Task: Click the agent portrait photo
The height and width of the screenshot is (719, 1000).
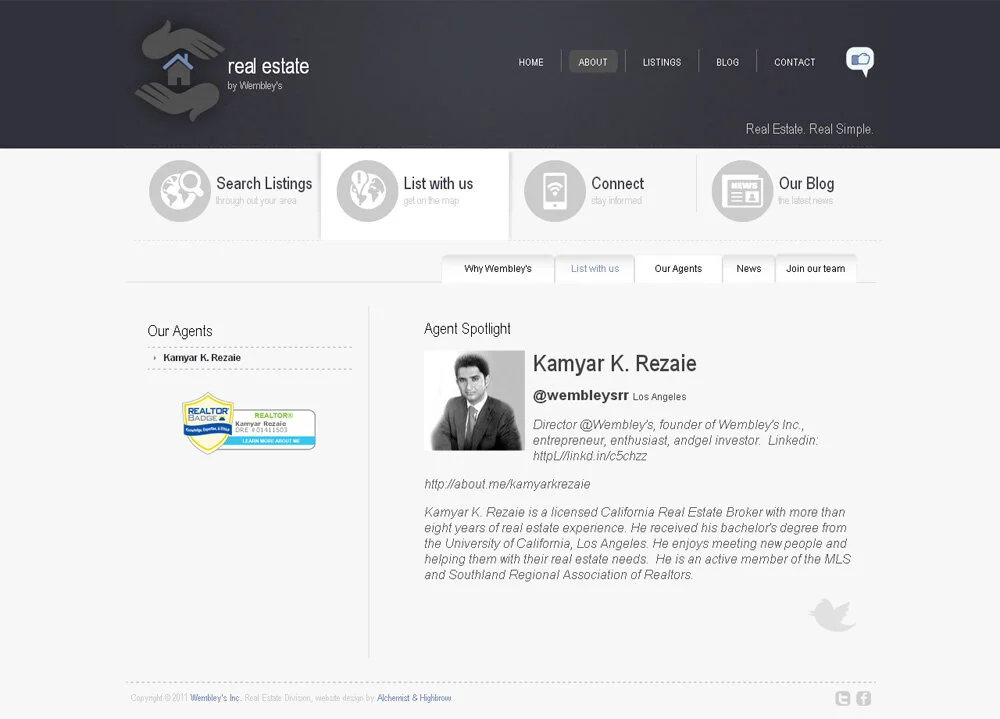Action: pyautogui.click(x=474, y=401)
